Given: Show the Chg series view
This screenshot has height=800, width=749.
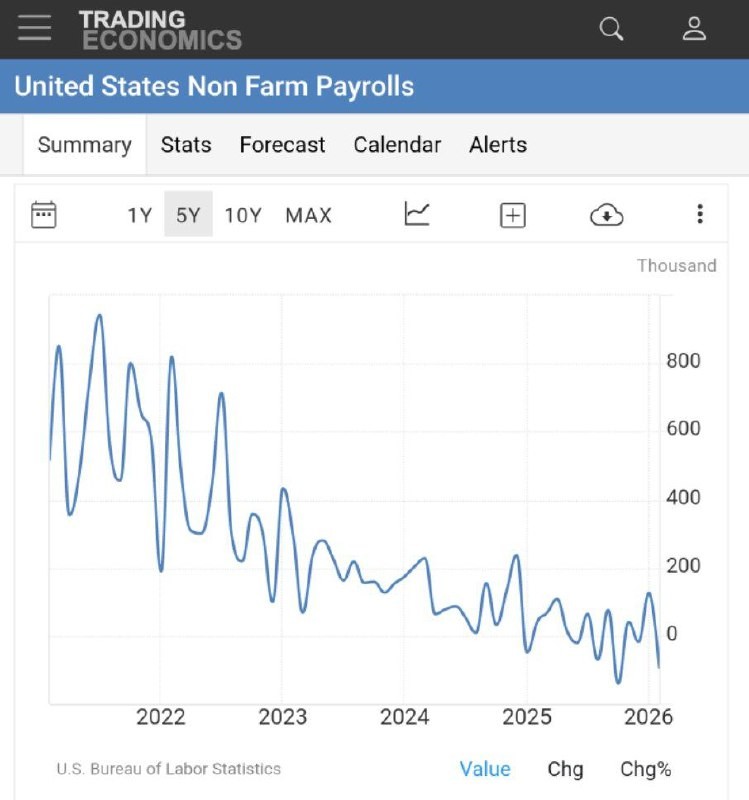Looking at the screenshot, I should pos(565,769).
